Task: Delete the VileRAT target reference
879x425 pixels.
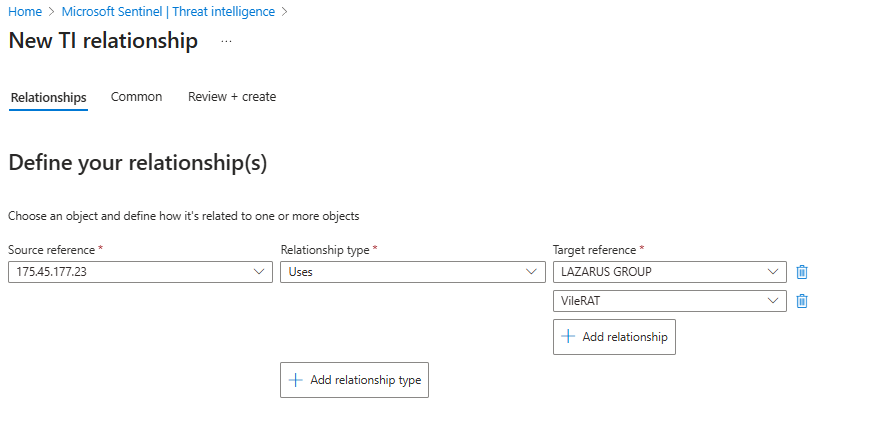Action: [x=802, y=301]
